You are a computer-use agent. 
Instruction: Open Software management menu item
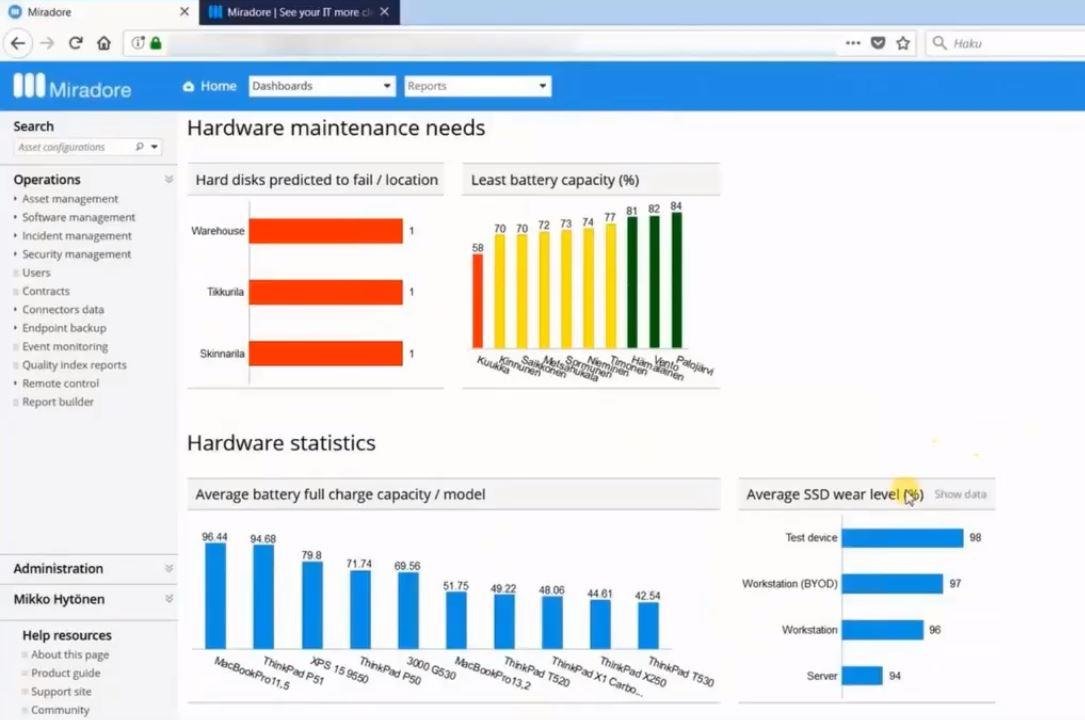tap(78, 217)
